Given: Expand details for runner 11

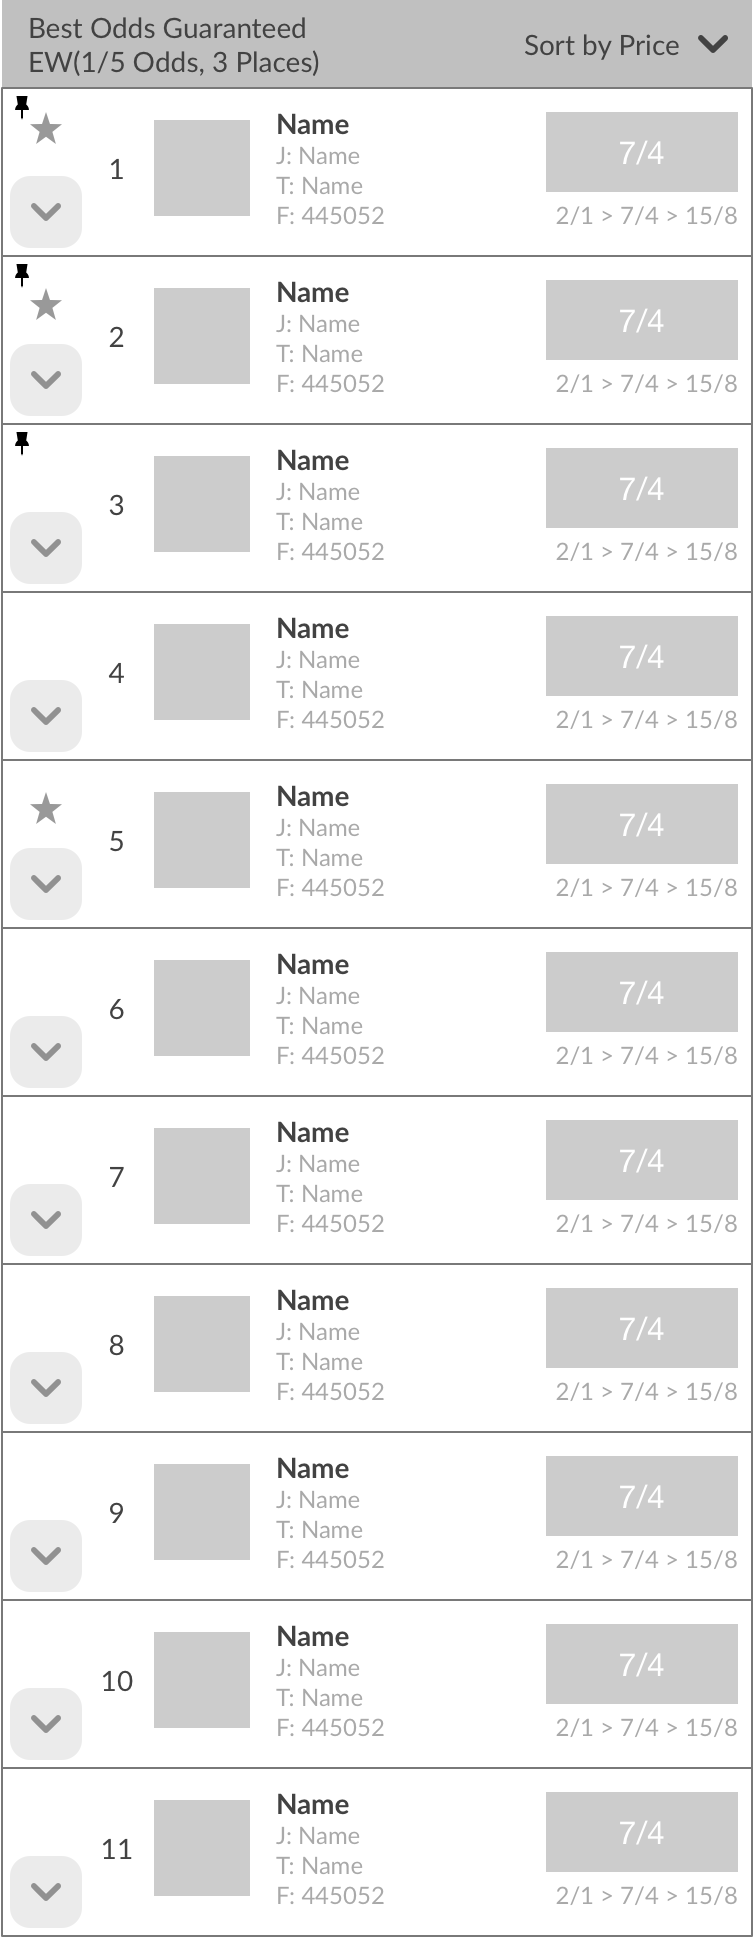Looking at the screenshot, I should (46, 1891).
